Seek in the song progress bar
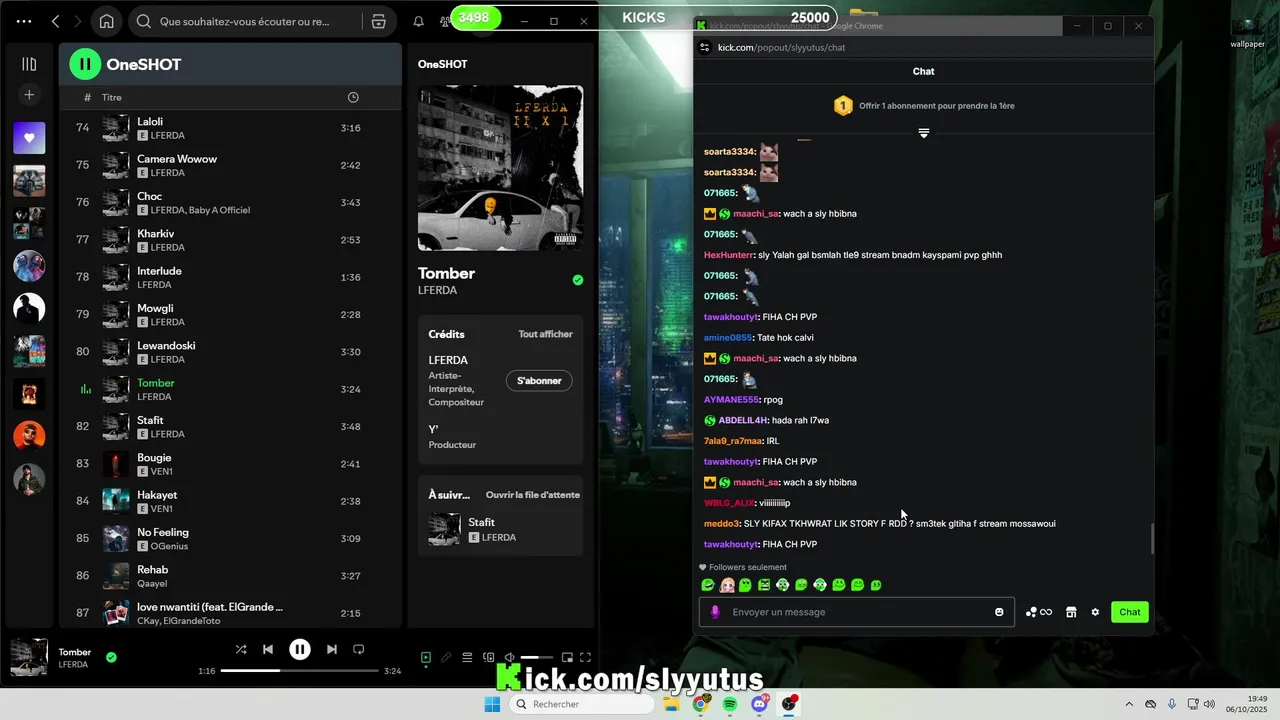1280x720 pixels. [x=299, y=671]
